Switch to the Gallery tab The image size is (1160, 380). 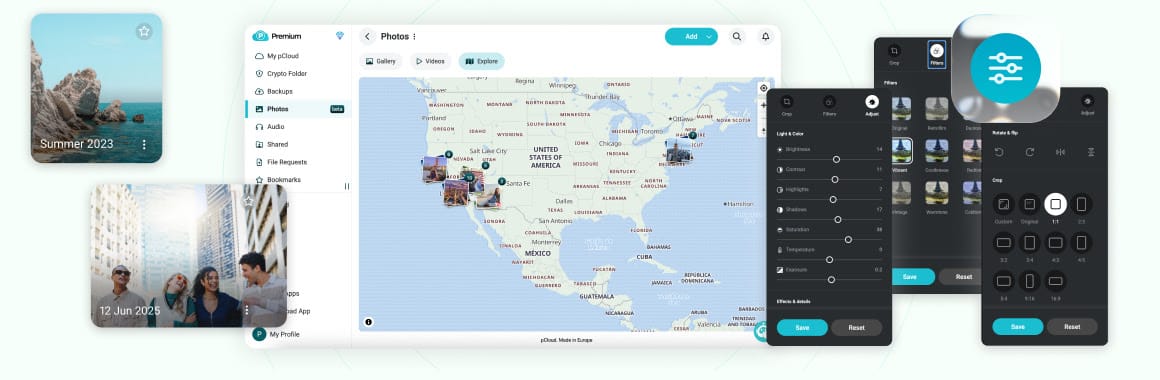click(x=381, y=61)
